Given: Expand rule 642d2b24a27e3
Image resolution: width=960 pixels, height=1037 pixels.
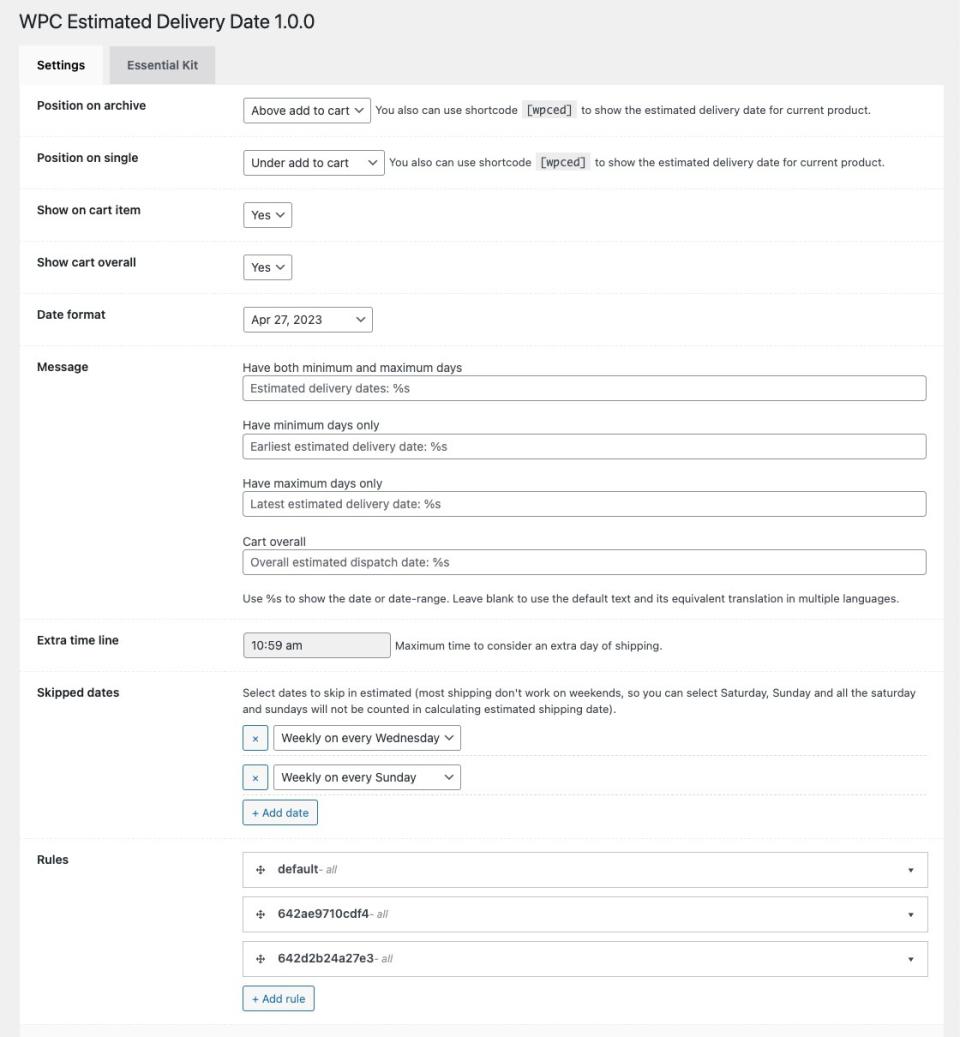Looking at the screenshot, I should 911,958.
